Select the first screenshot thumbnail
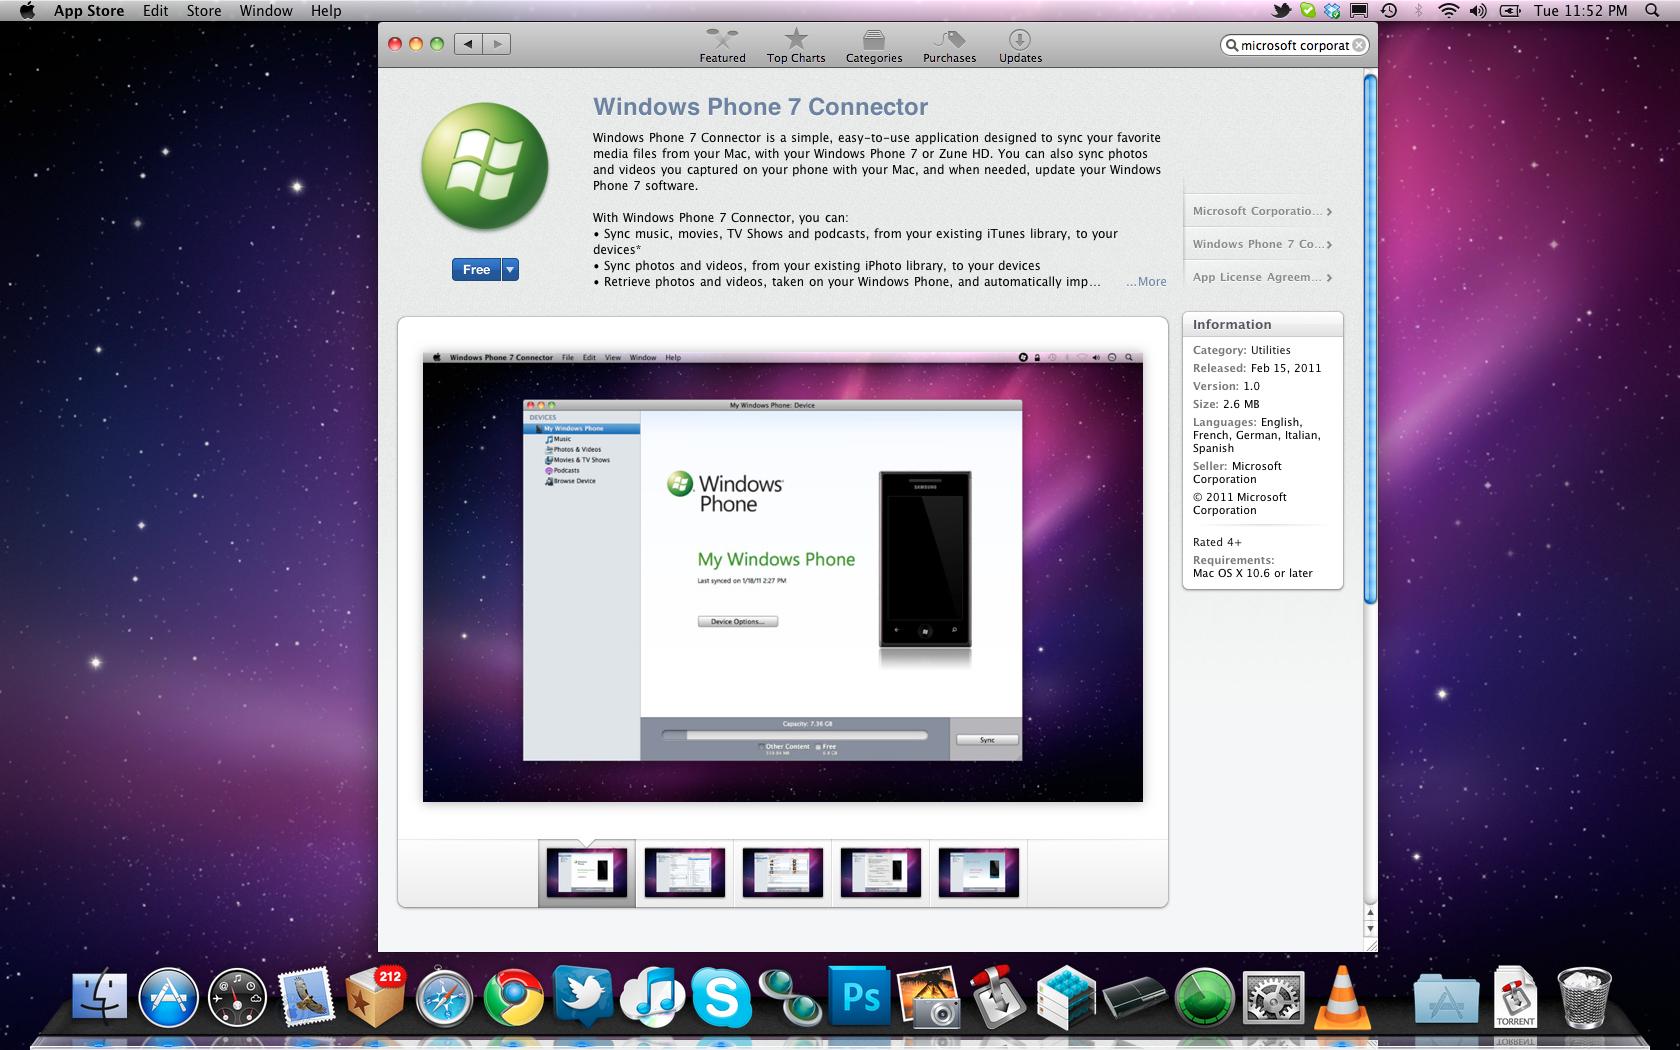Screen dimensions: 1680x1050 pos(587,872)
